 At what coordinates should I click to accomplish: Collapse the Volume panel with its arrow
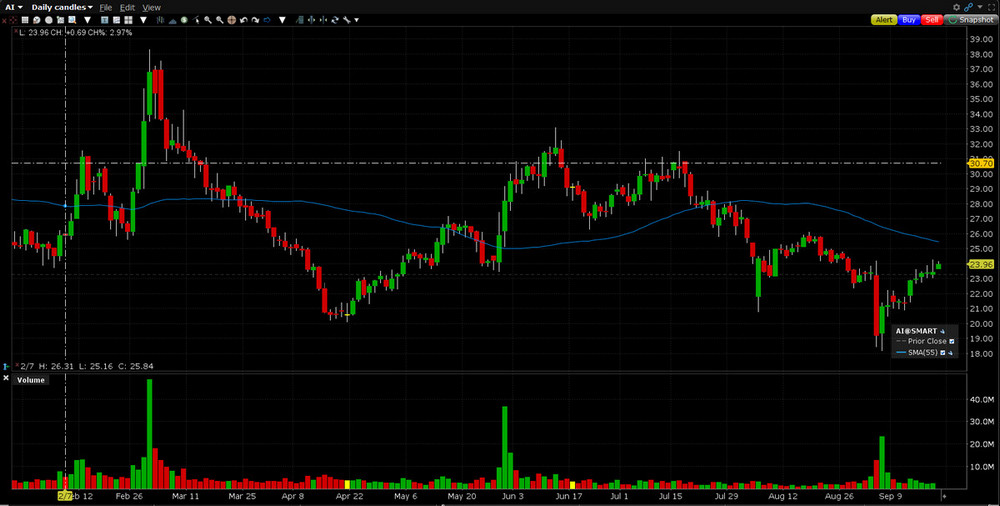pyautogui.click(x=6, y=379)
